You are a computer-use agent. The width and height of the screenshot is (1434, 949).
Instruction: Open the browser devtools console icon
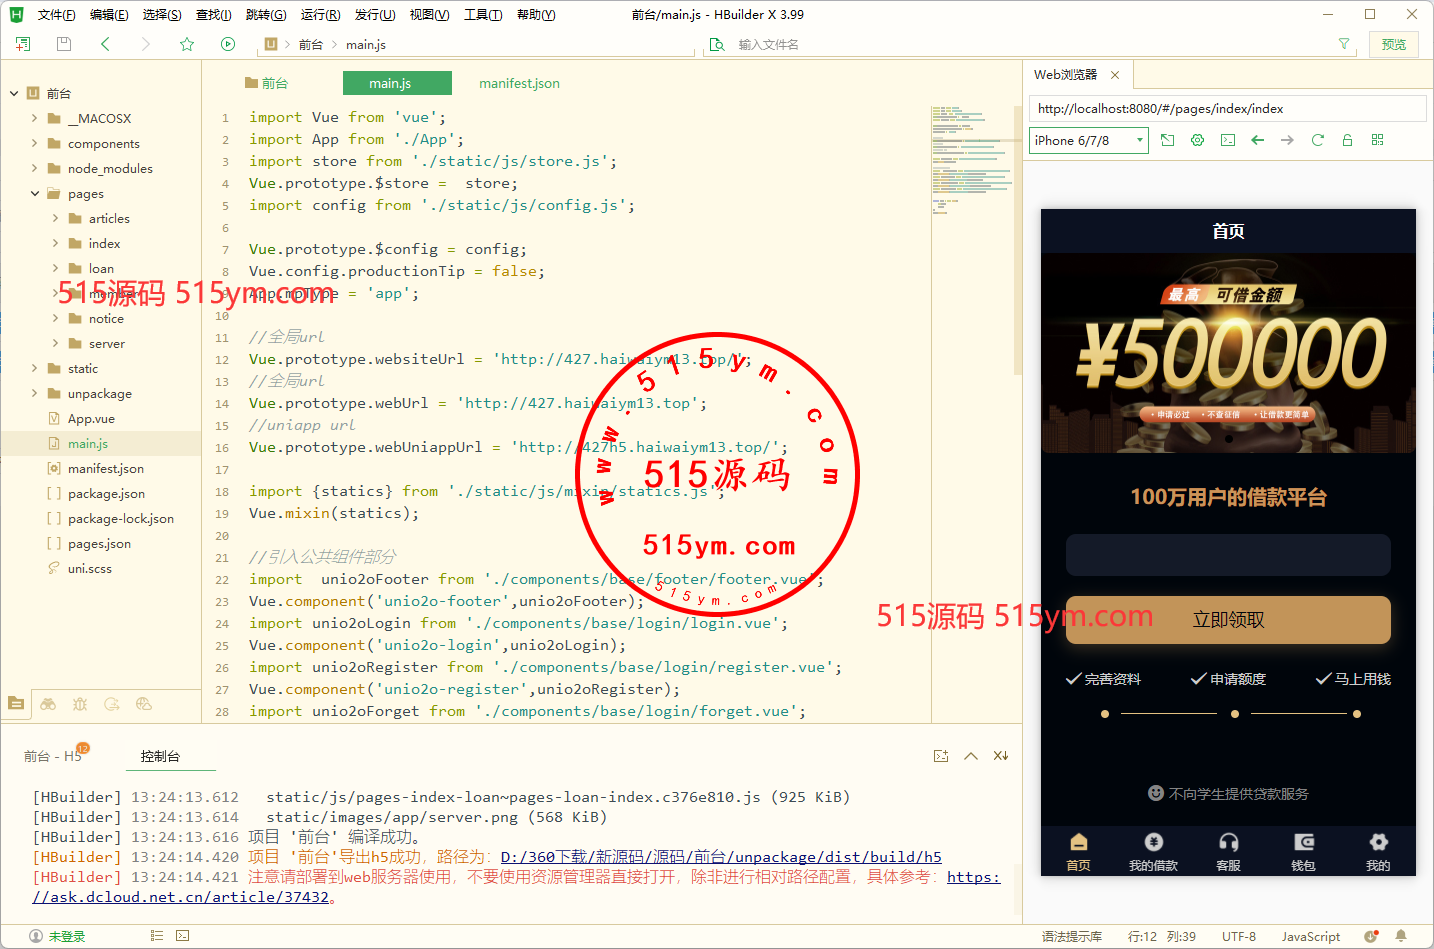pos(1227,140)
